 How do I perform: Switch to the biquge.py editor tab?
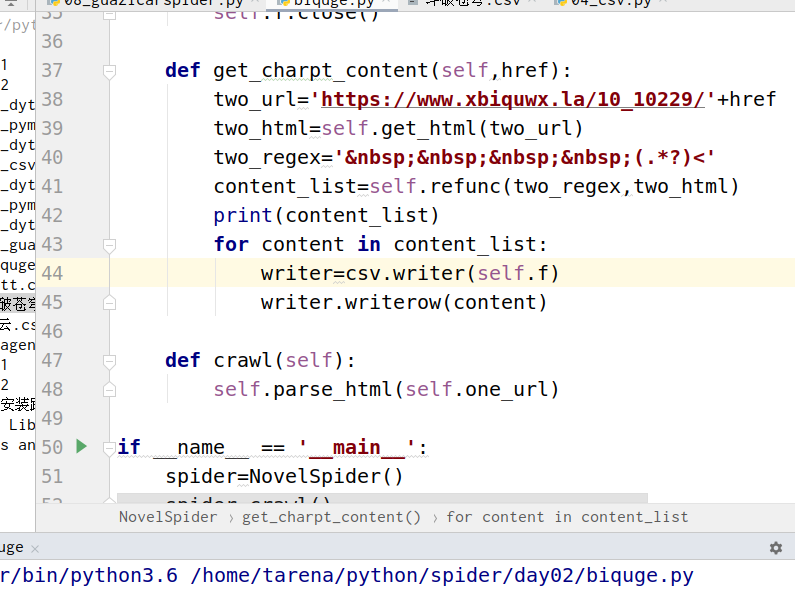point(336,3)
